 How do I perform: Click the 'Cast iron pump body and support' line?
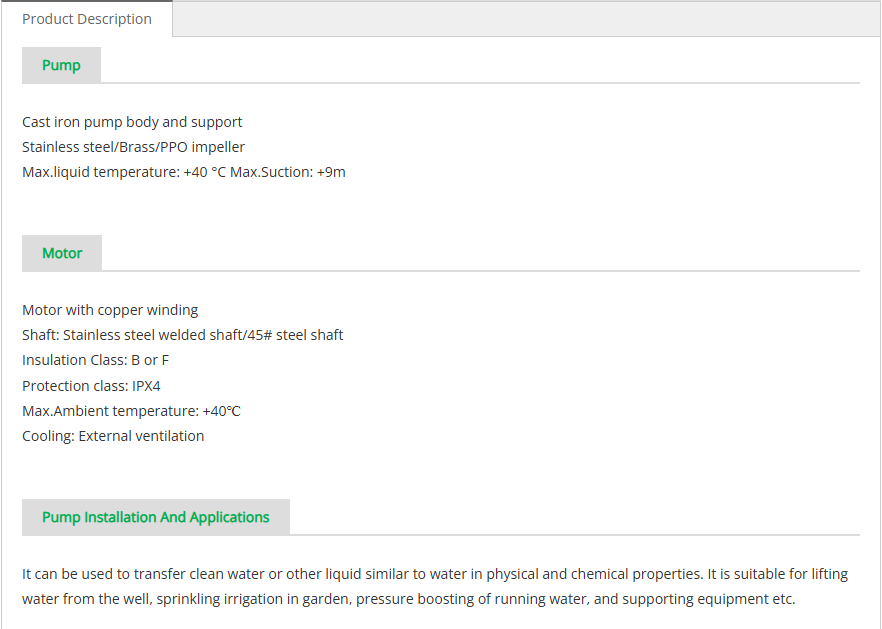pos(132,122)
